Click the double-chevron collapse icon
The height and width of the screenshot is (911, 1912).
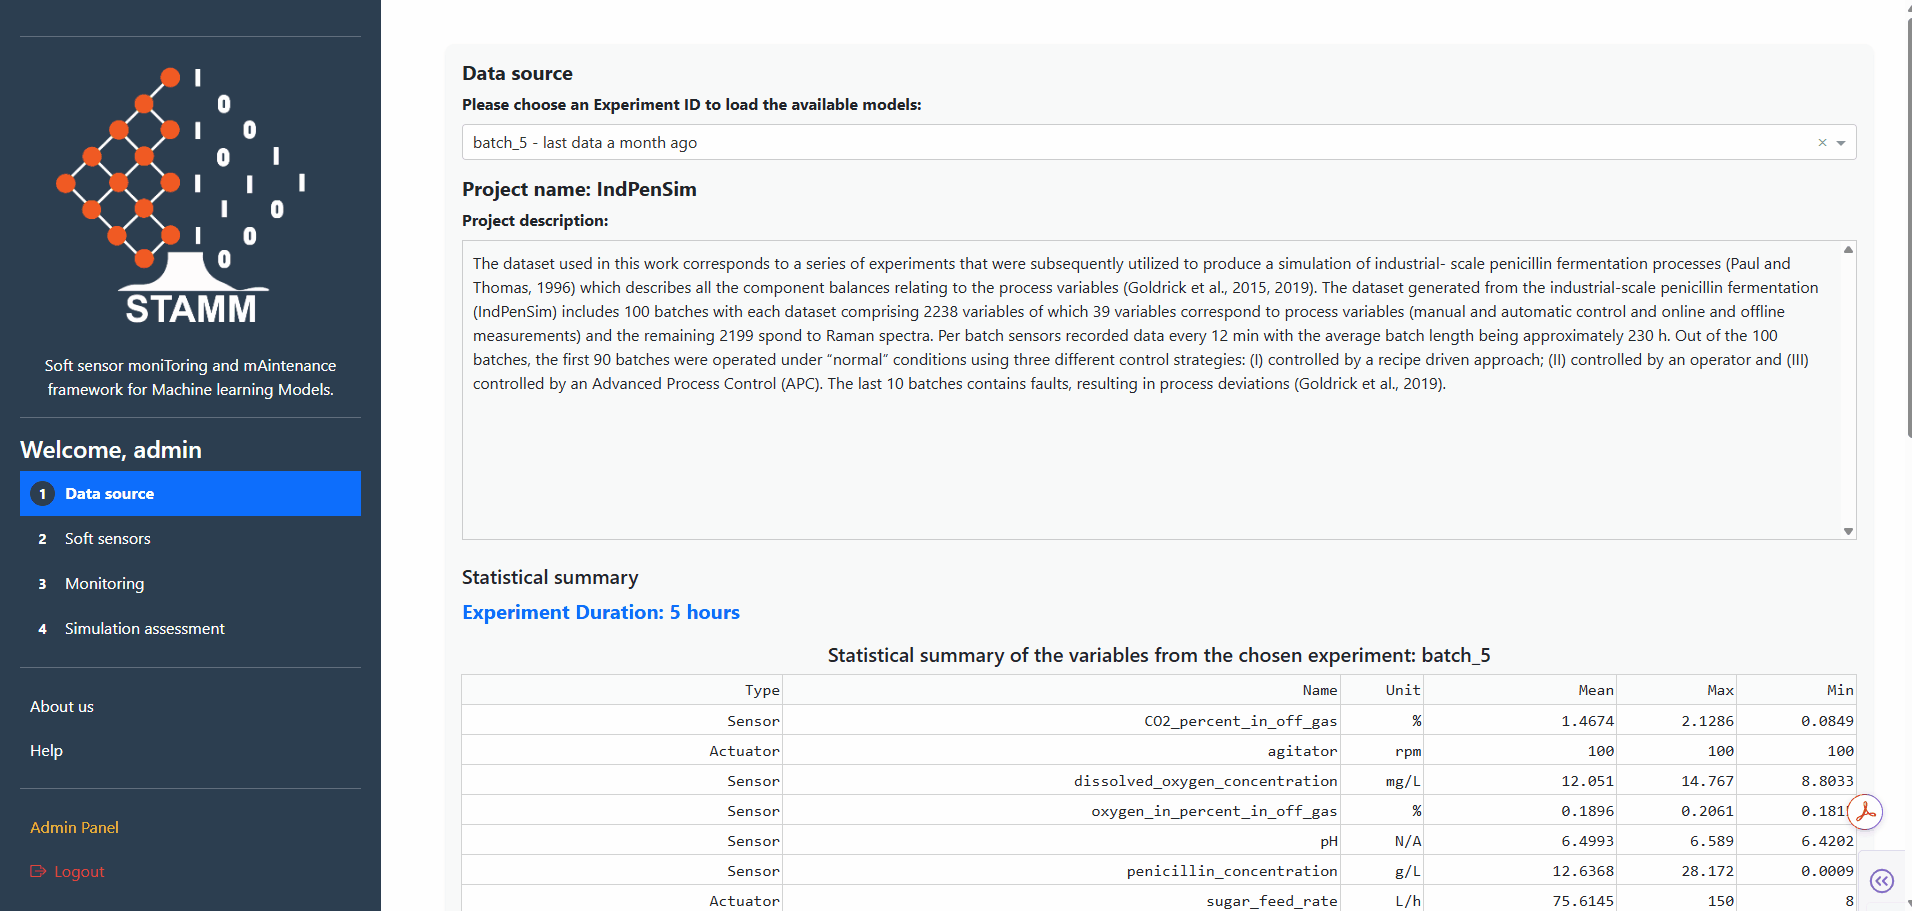(1882, 881)
